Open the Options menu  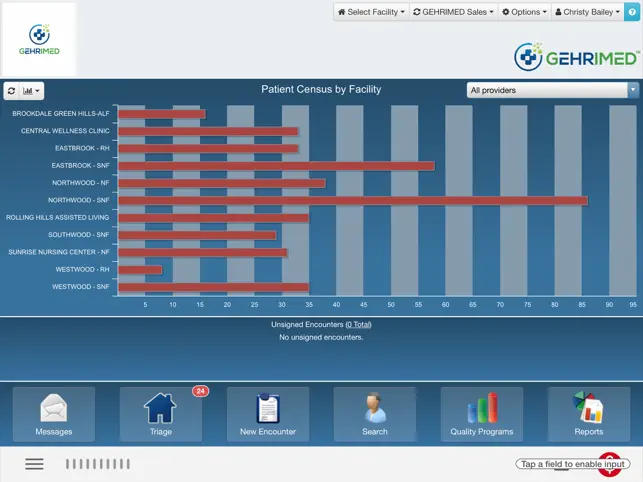click(x=524, y=12)
